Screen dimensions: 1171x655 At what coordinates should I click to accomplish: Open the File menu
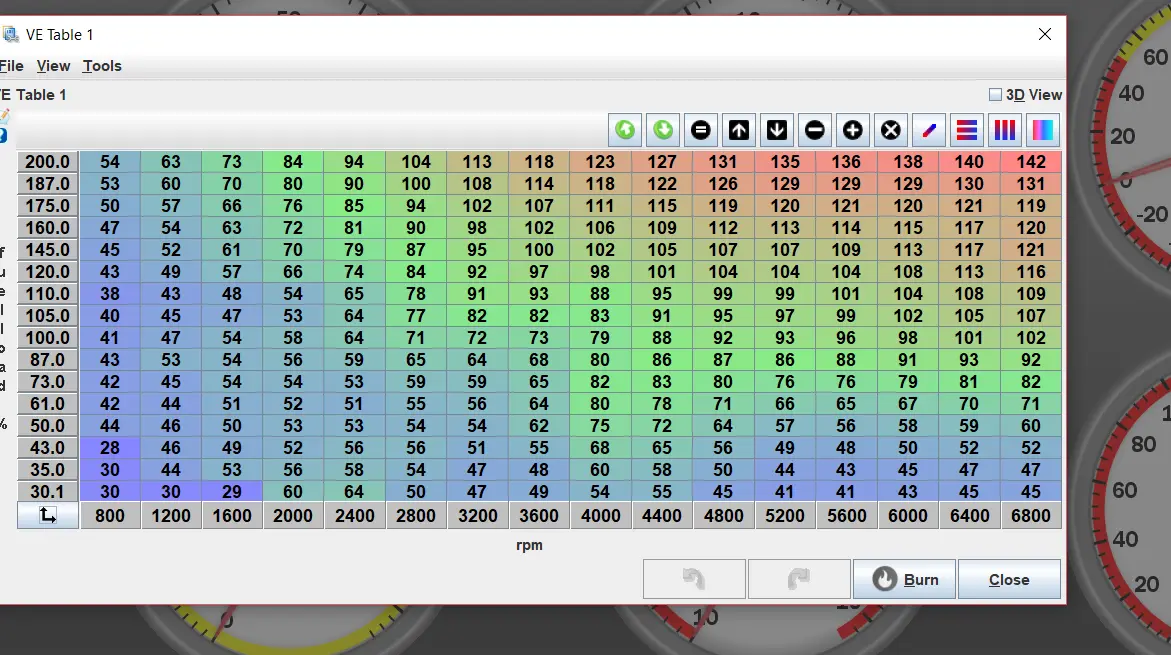click(11, 66)
